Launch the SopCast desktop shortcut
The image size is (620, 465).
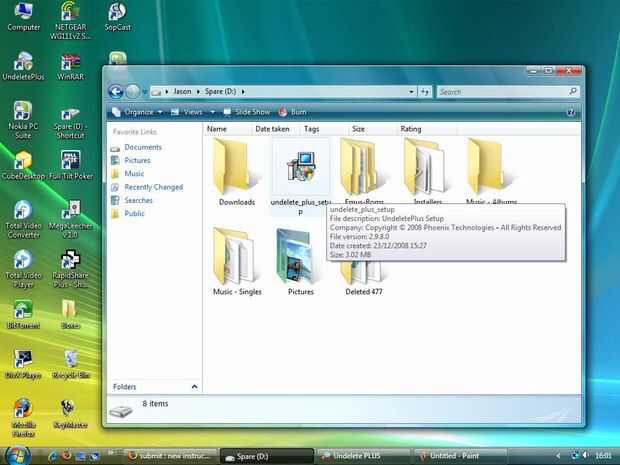[x=117, y=17]
